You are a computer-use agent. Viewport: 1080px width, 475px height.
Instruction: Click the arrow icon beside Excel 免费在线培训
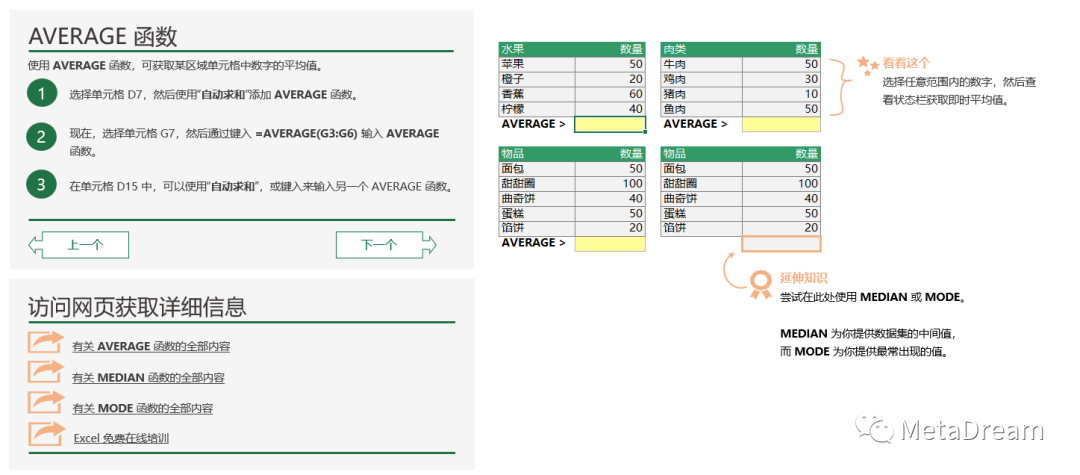[46, 433]
